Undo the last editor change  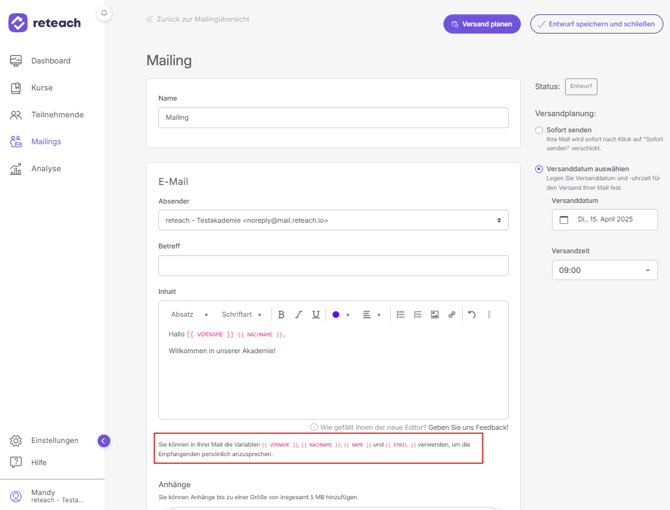pyautogui.click(x=472, y=315)
